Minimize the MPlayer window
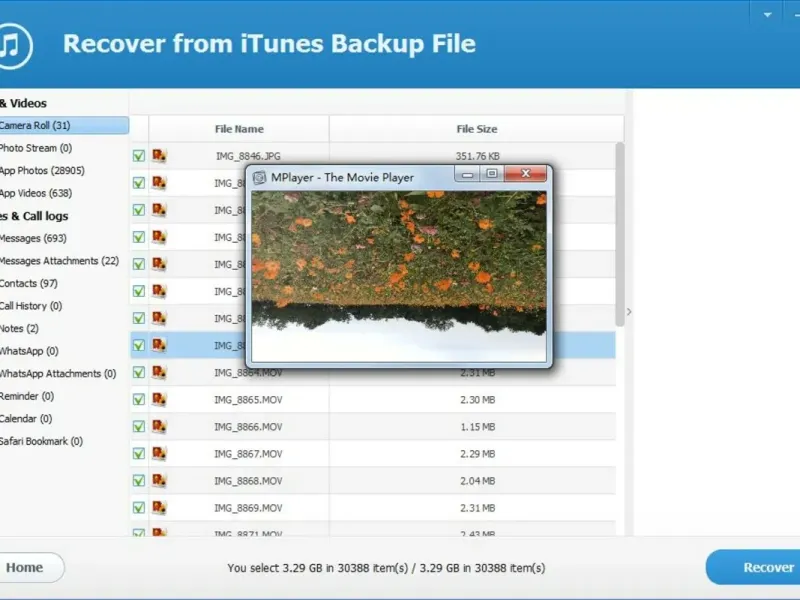 [x=467, y=174]
